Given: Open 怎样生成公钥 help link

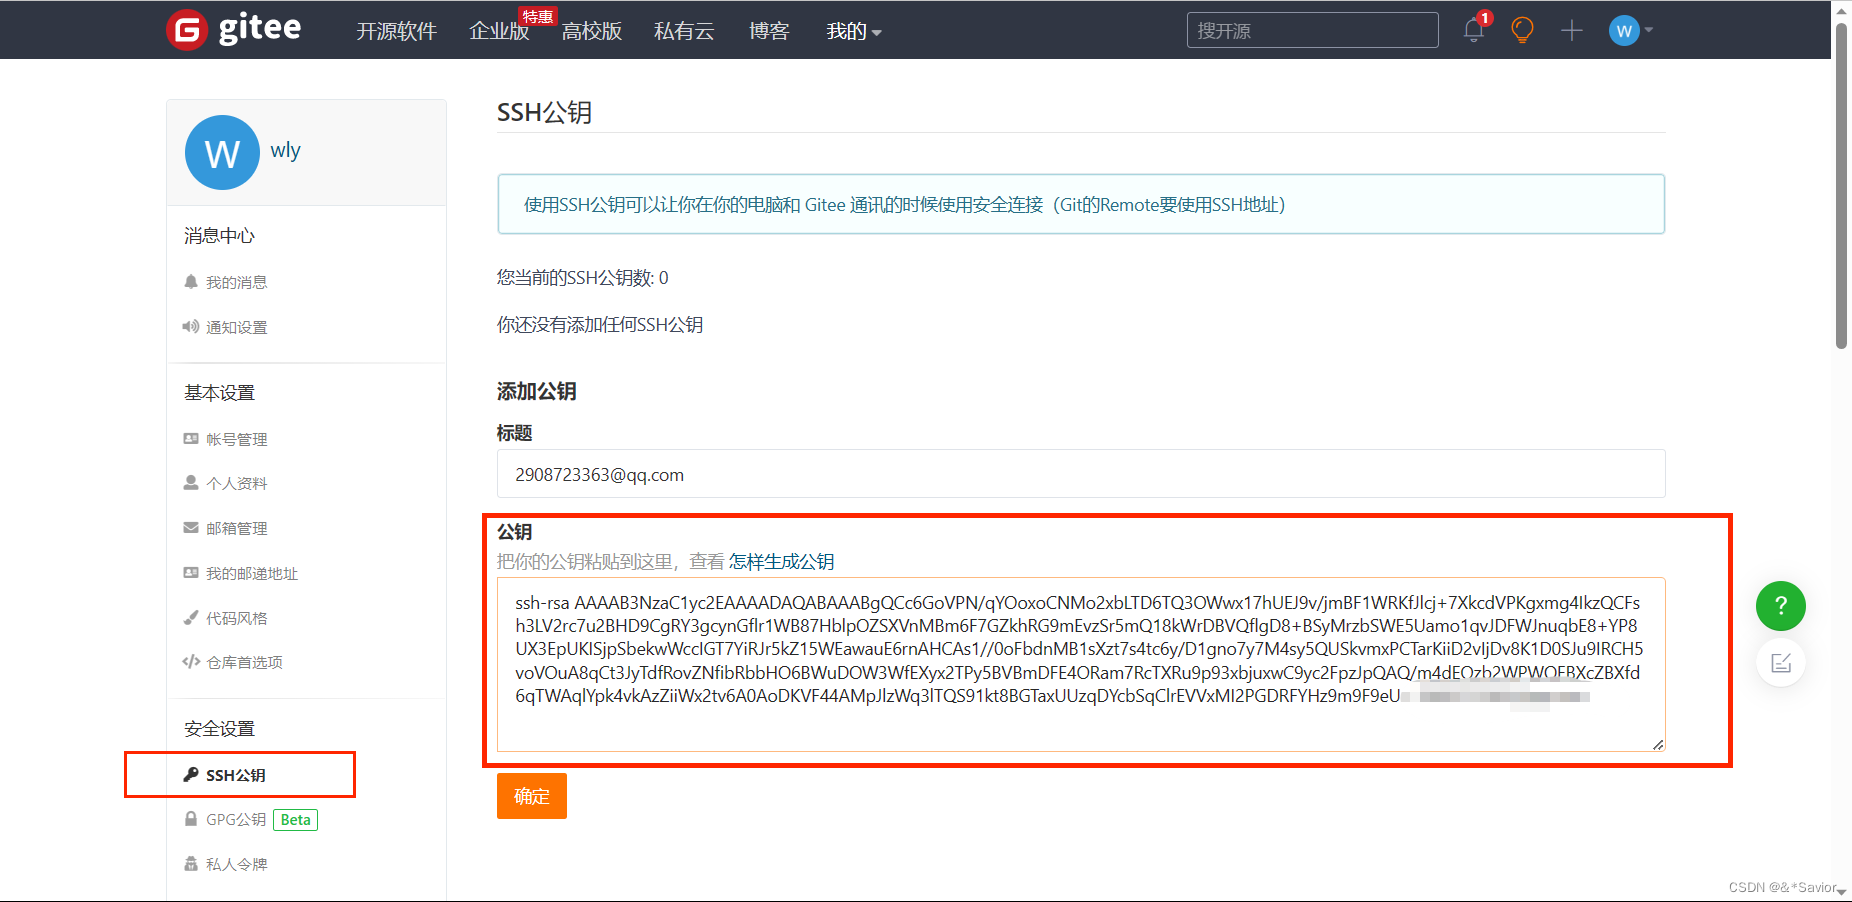Looking at the screenshot, I should [782, 562].
